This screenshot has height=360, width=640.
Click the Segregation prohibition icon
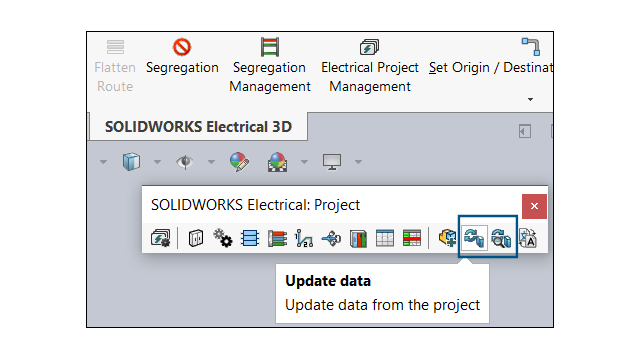pos(182,47)
